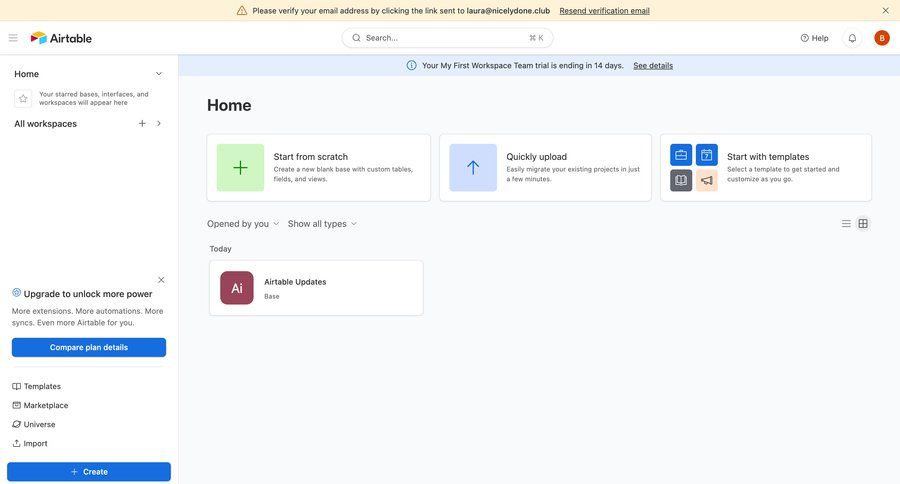The image size is (900, 484).
Task: Click Start from scratch title text
Action: 311,157
